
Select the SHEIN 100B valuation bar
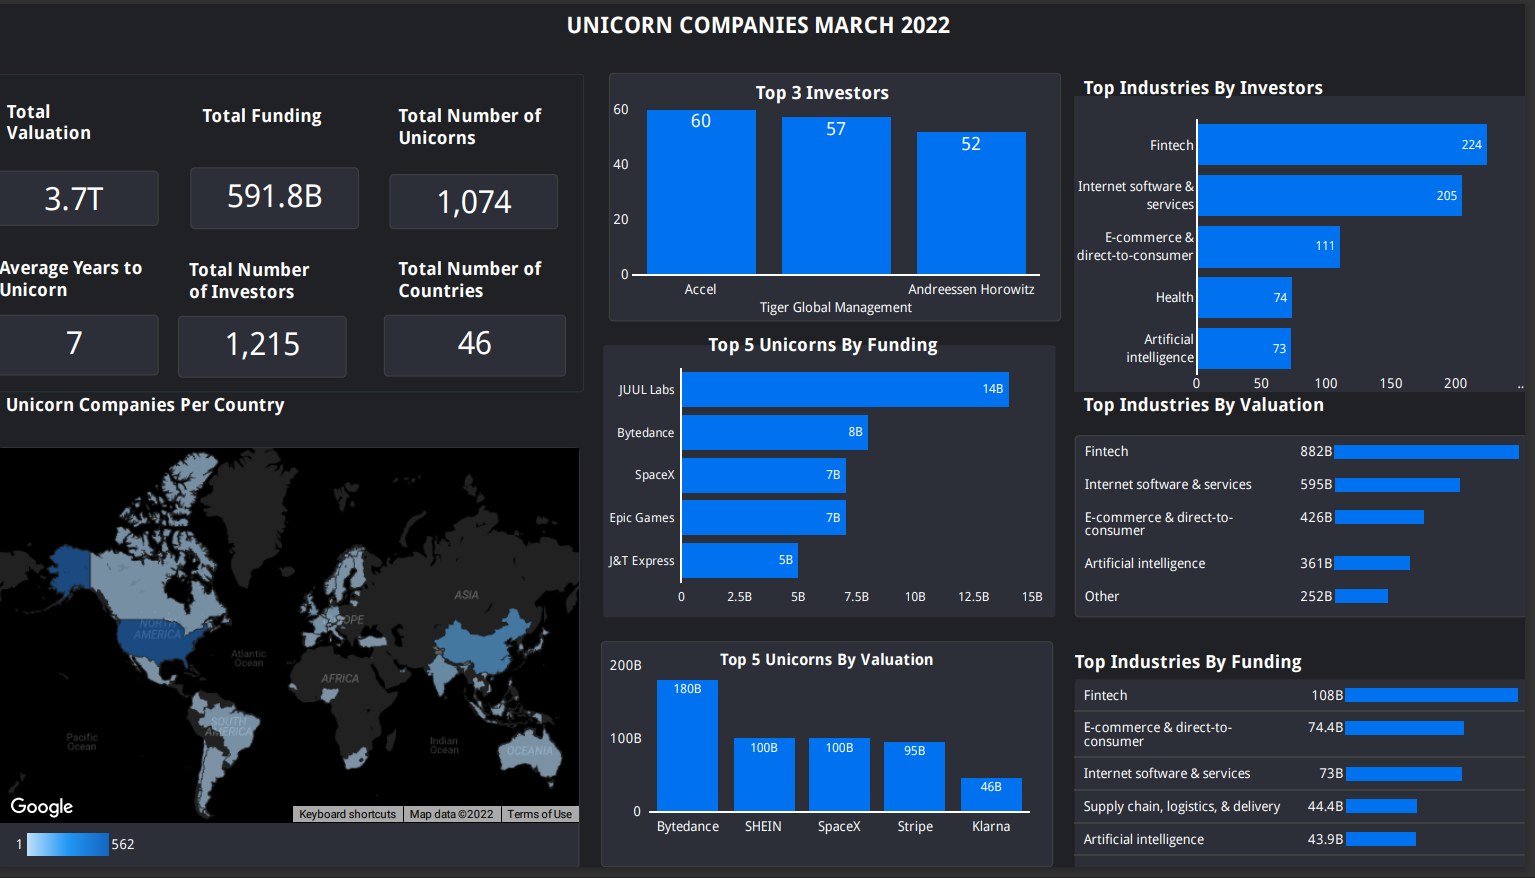(764, 775)
